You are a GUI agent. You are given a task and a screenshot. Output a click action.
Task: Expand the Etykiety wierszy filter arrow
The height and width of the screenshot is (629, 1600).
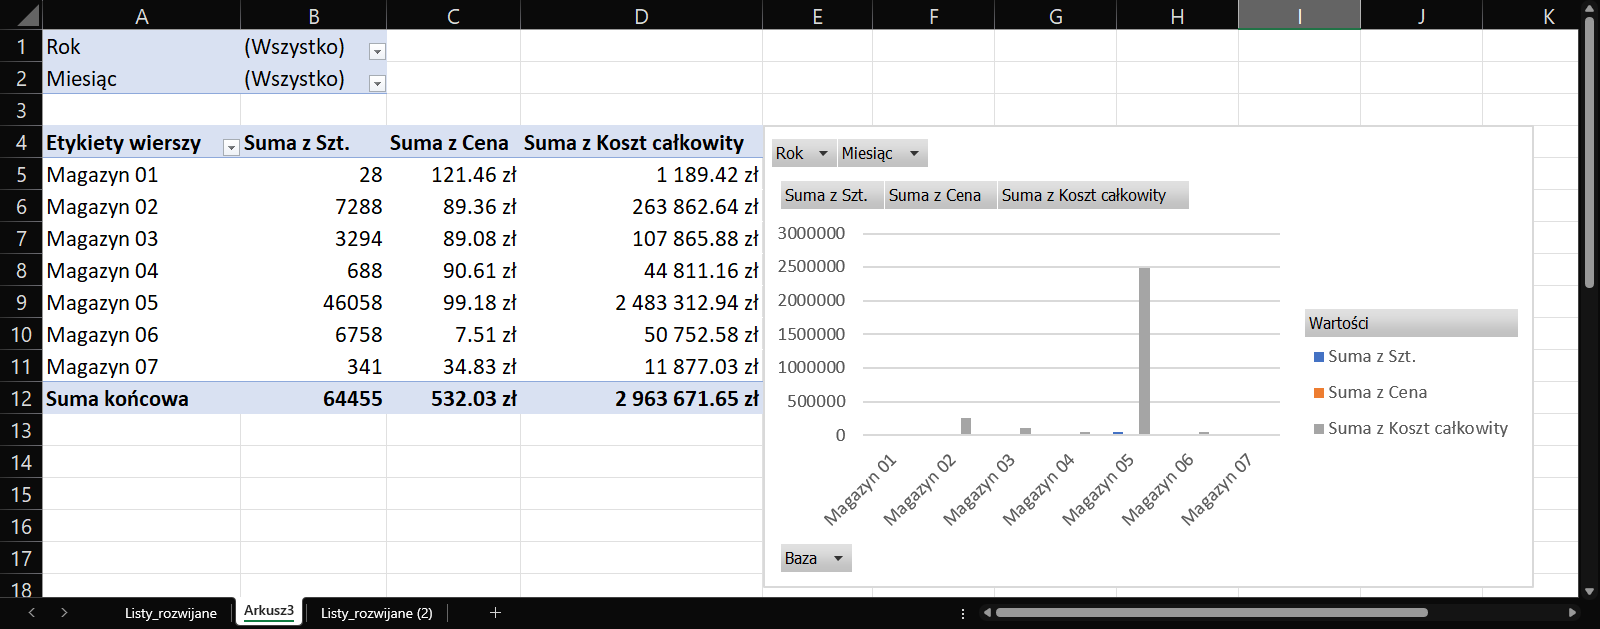click(231, 147)
